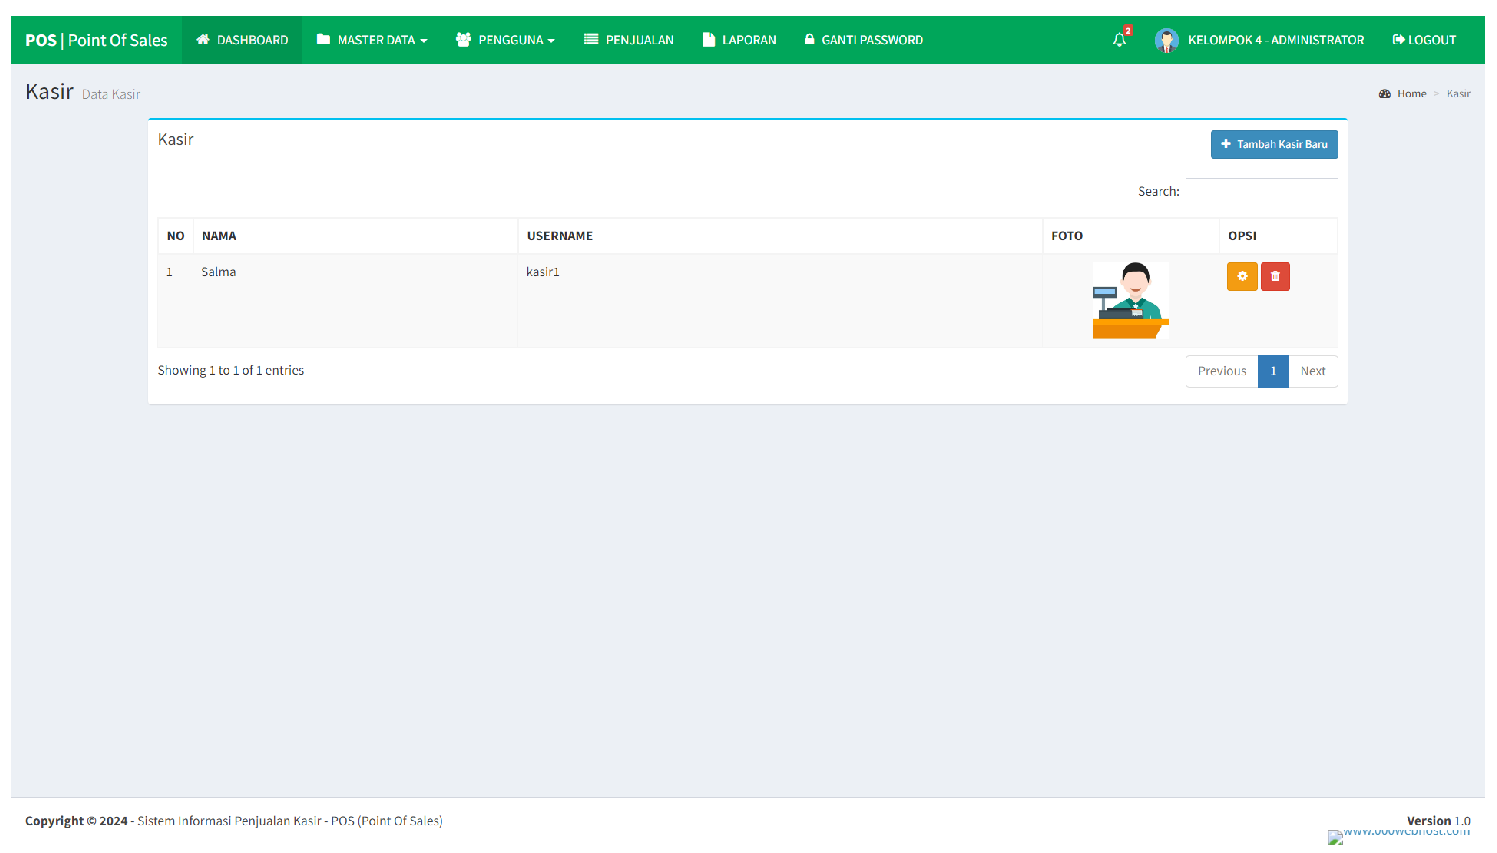Click the document icon next to LAPORAN
This screenshot has height=853, width=1497.
pos(707,39)
